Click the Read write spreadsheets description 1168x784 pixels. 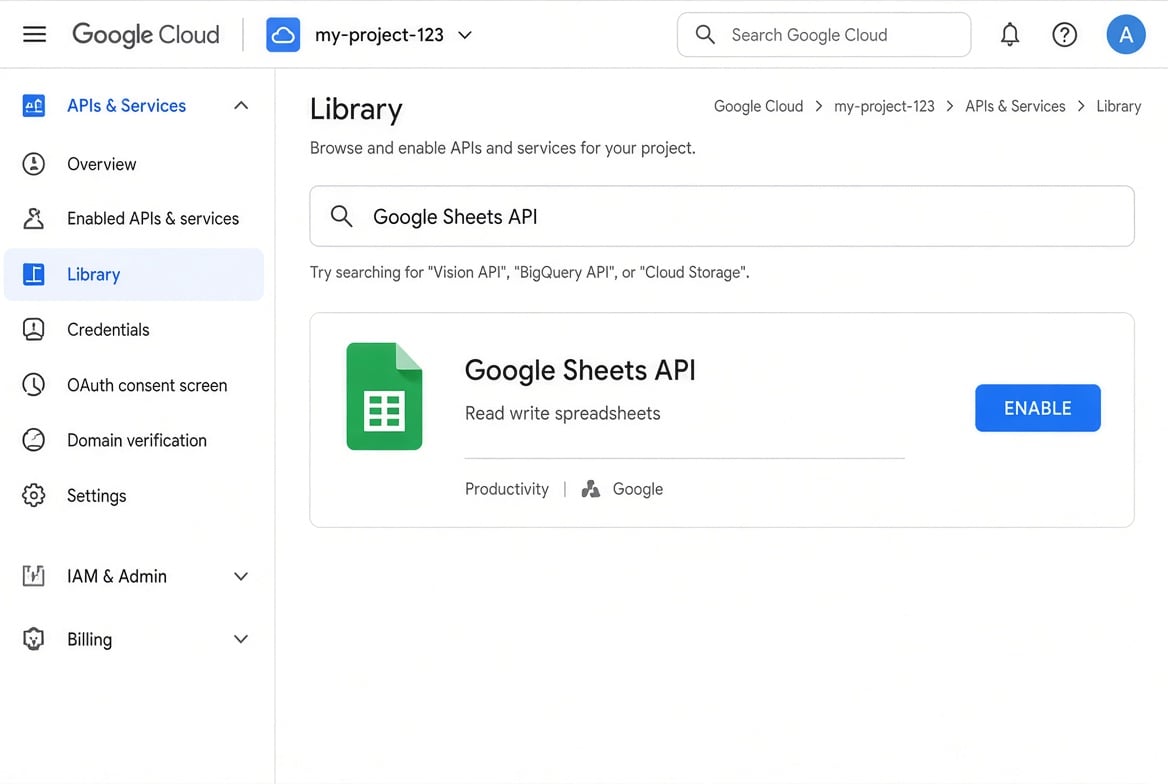(x=562, y=413)
